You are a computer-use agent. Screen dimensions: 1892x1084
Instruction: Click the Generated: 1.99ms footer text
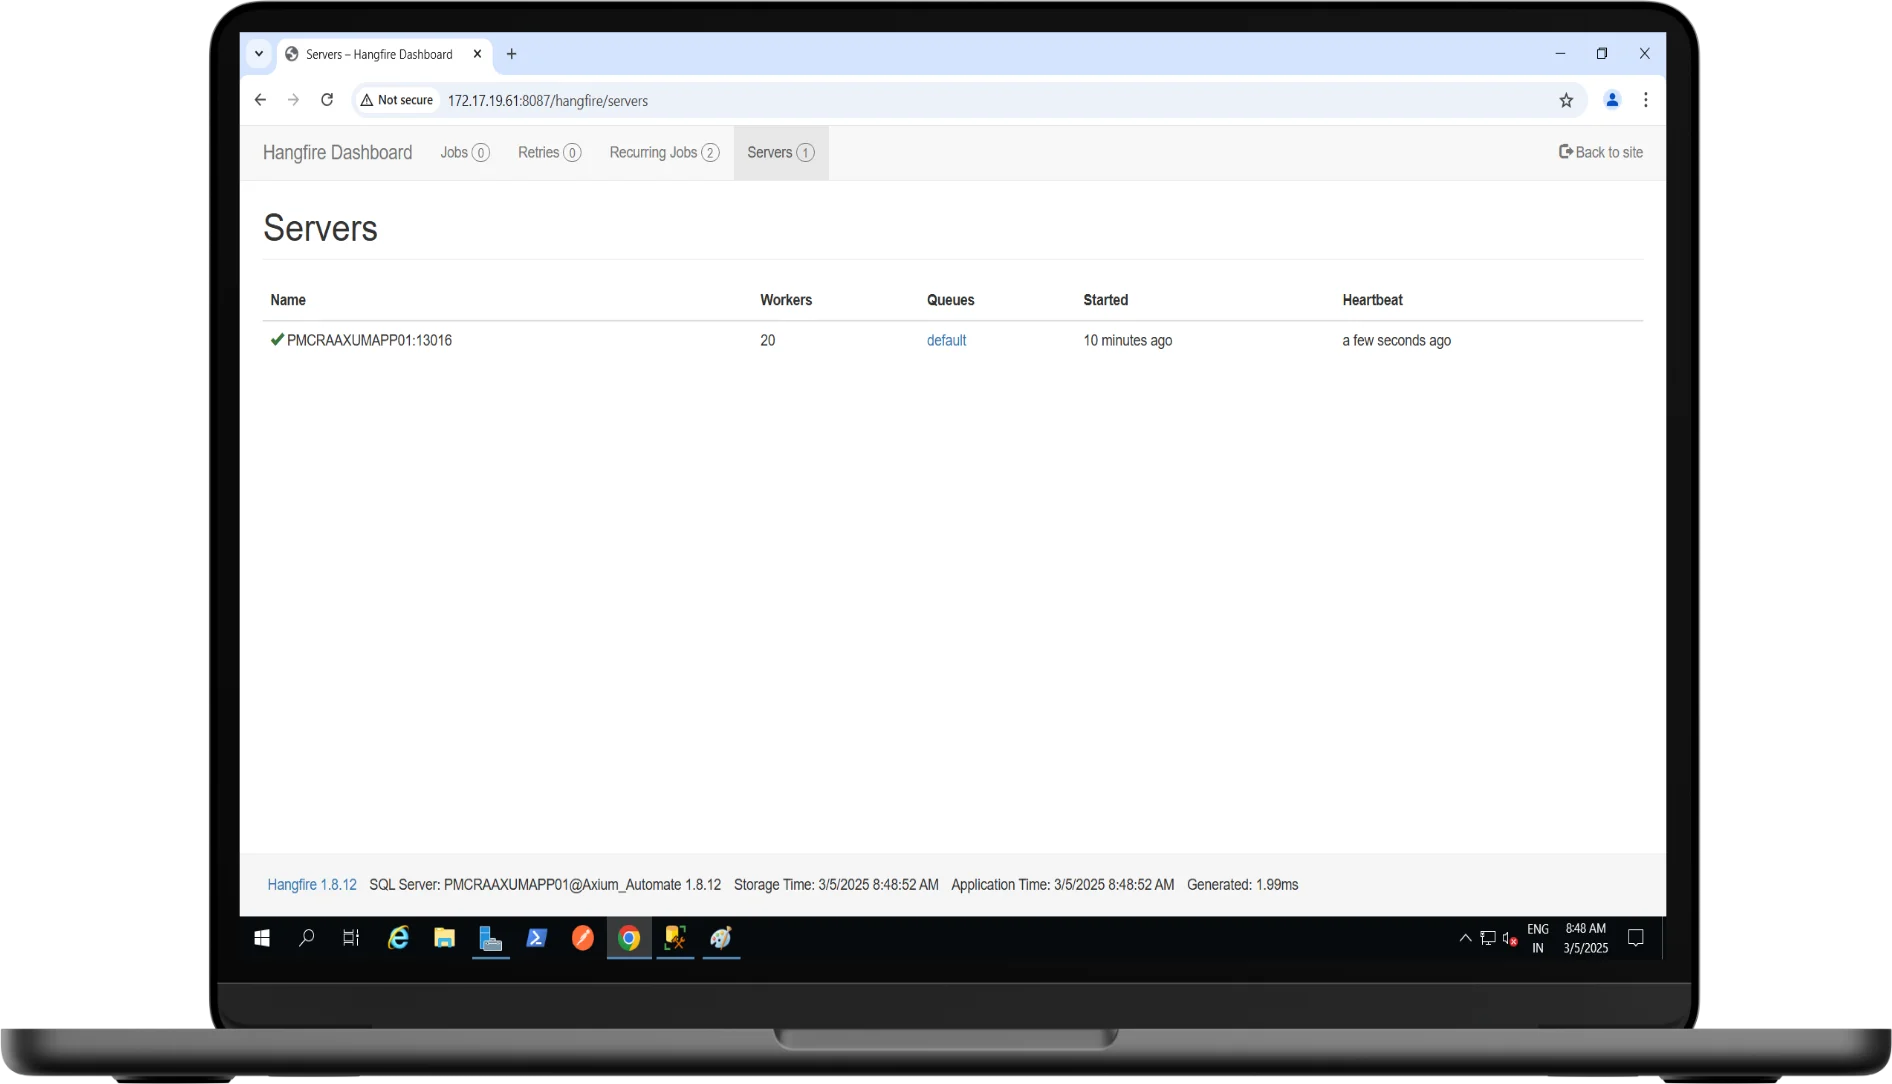click(1242, 885)
